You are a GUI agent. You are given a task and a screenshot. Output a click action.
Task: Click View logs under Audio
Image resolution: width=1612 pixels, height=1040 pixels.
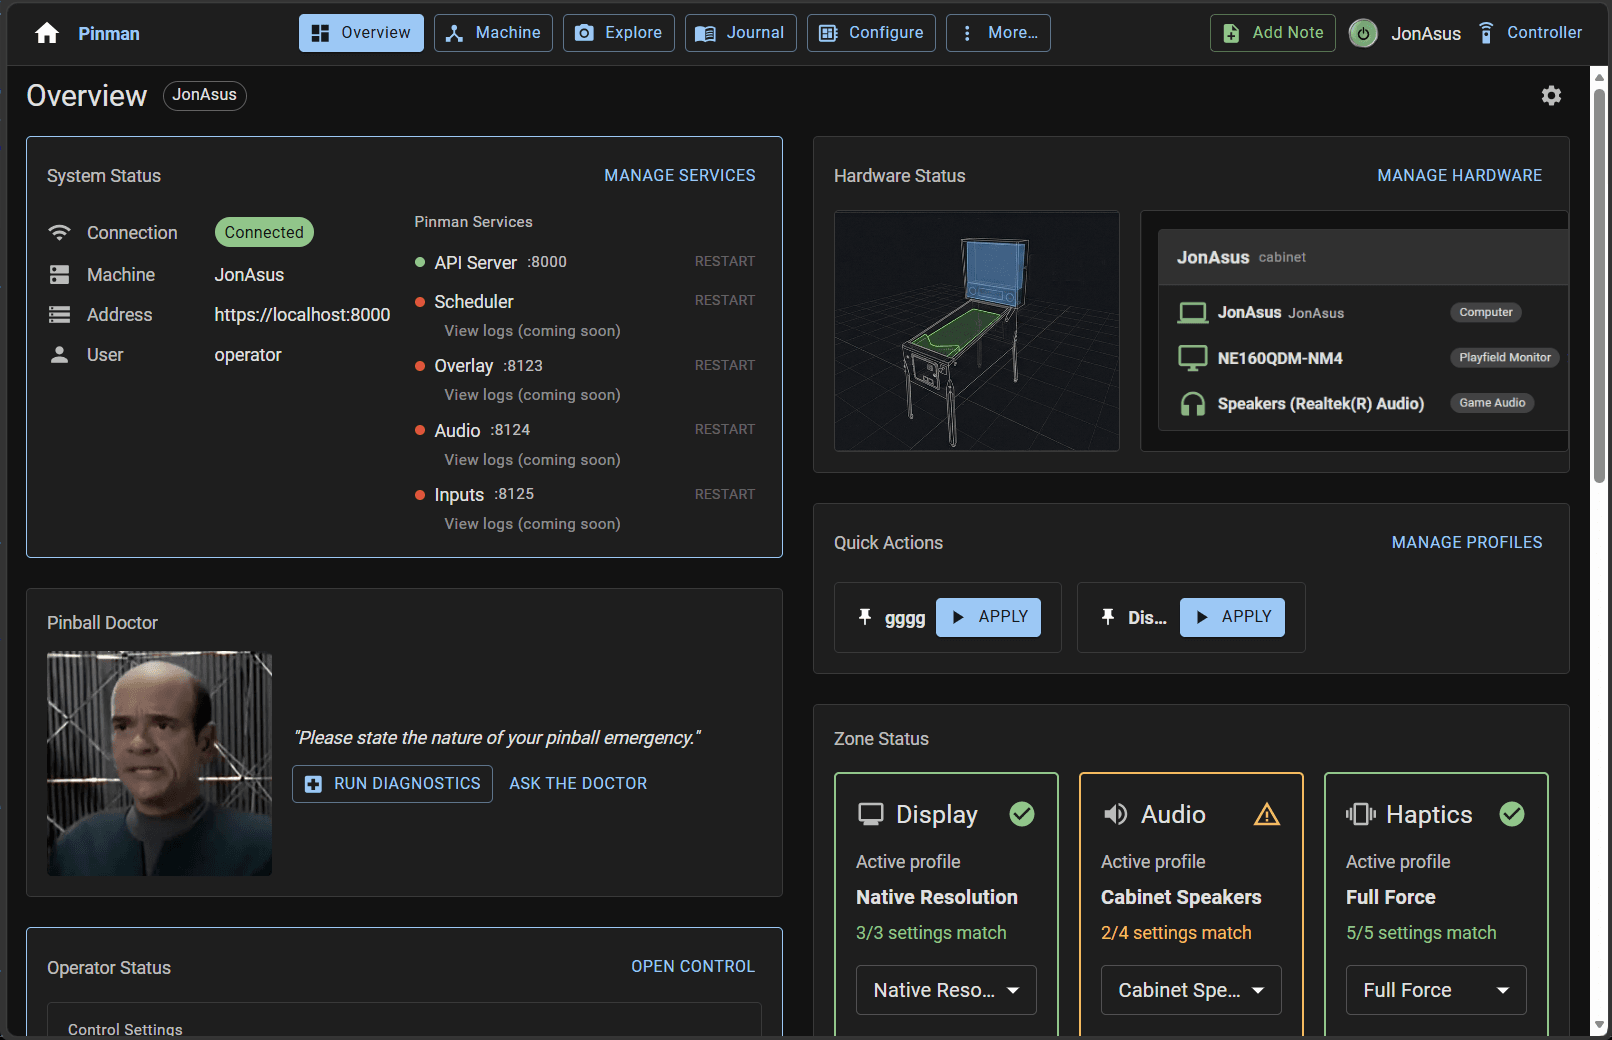[532, 460]
